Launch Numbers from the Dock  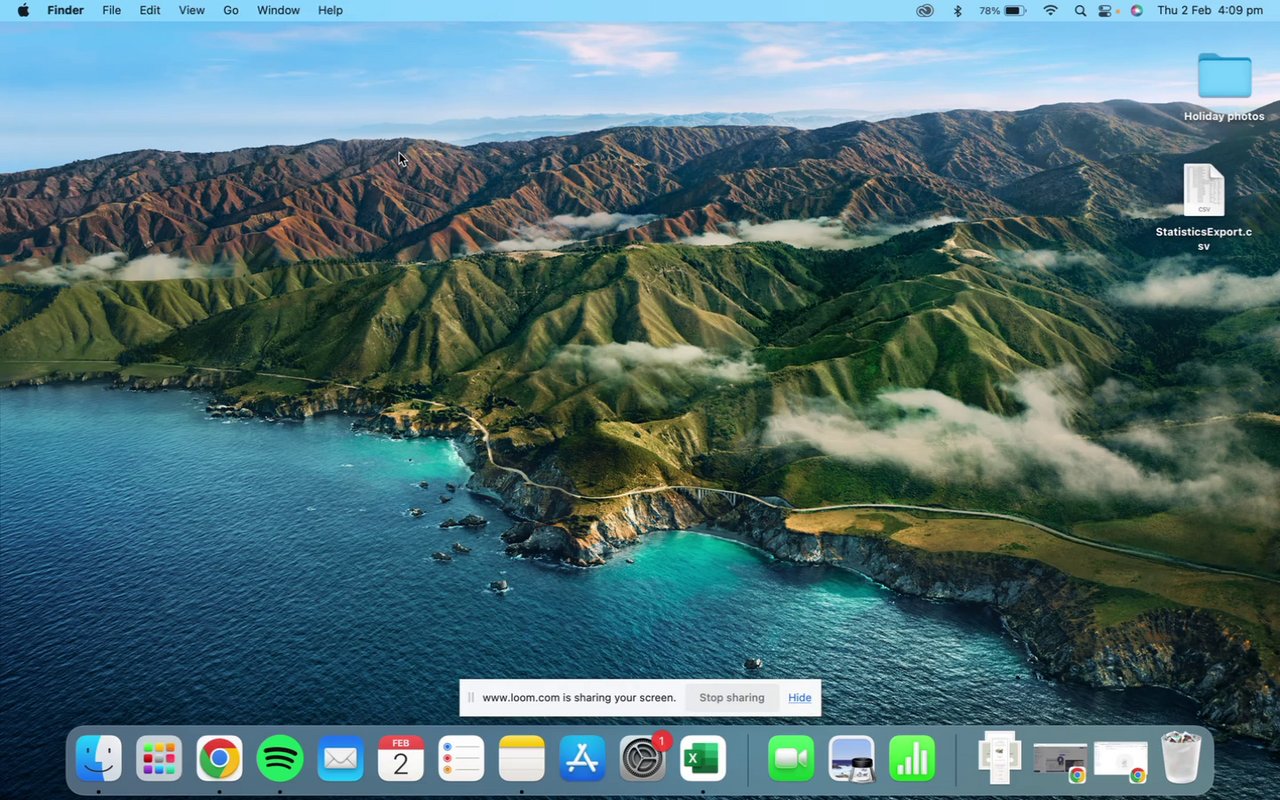click(912, 759)
